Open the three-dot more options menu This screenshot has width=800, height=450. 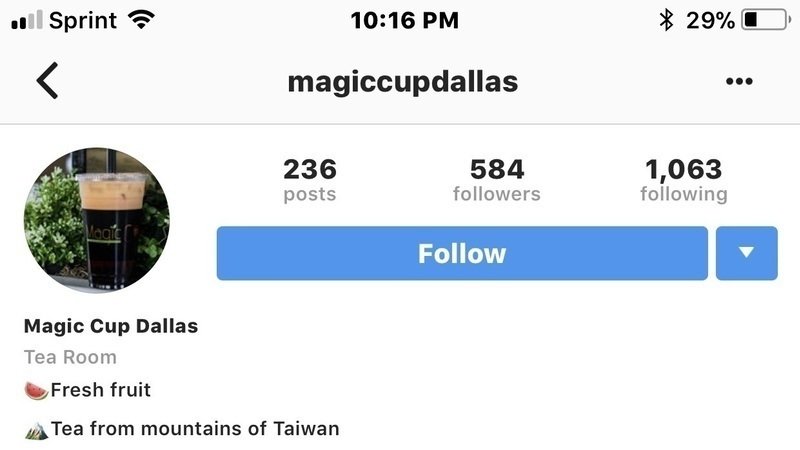(x=739, y=81)
